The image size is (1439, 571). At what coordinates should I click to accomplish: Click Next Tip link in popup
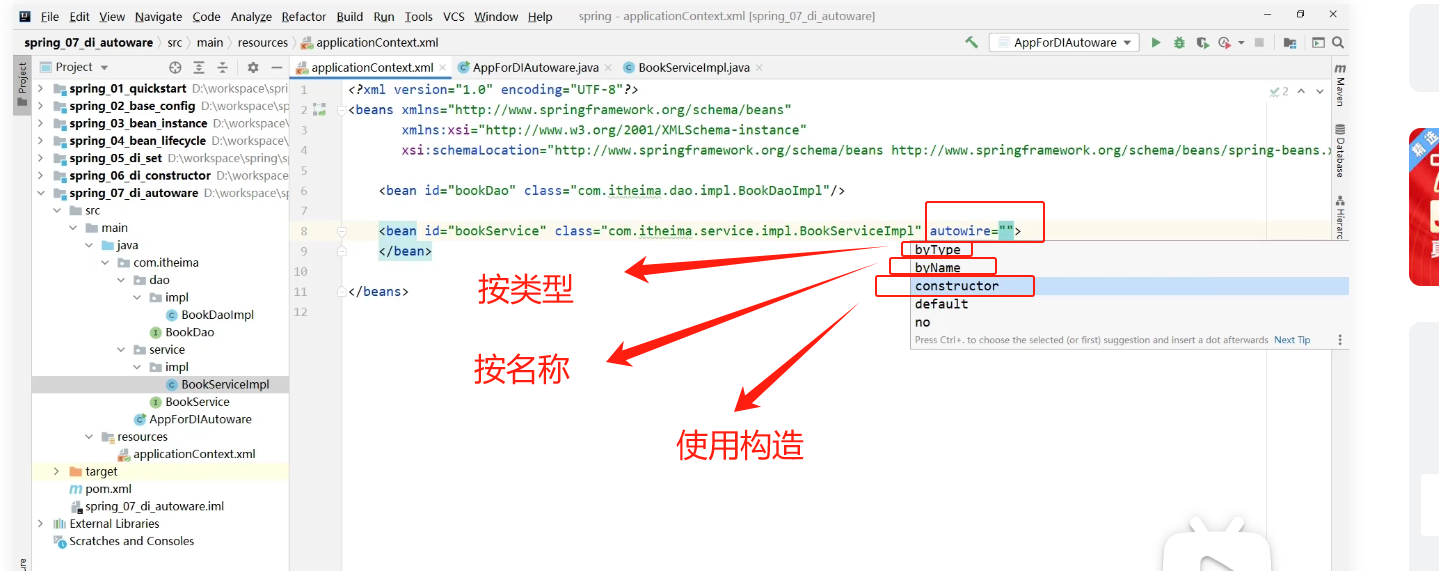(1292, 340)
